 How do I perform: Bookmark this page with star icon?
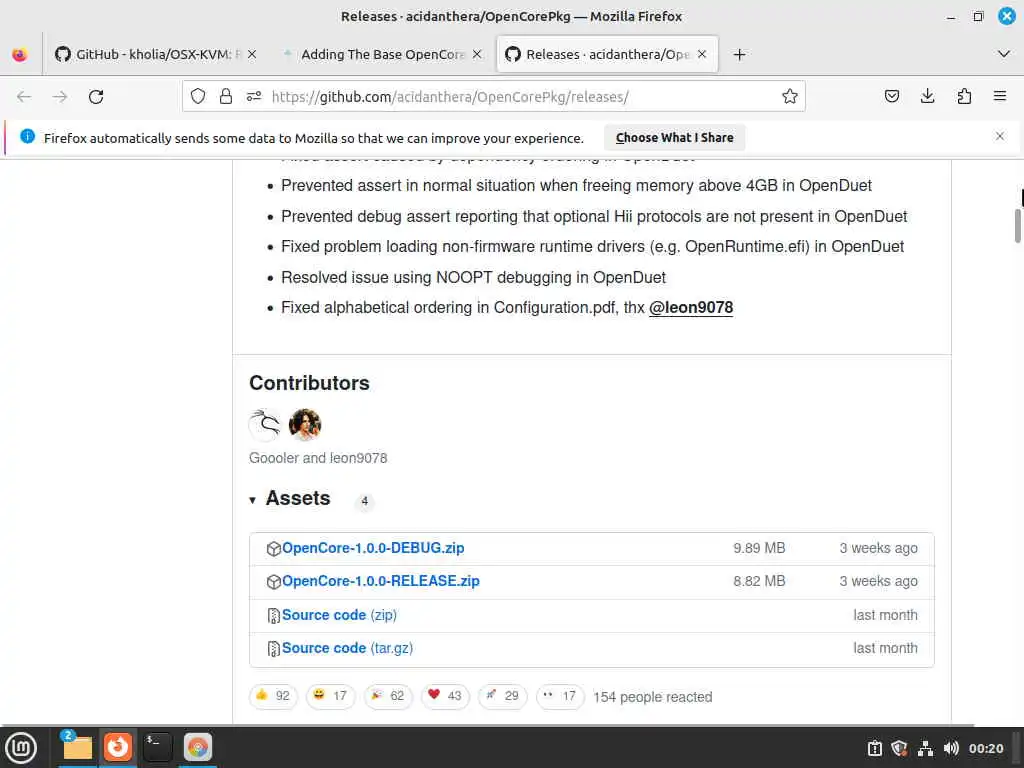[790, 97]
